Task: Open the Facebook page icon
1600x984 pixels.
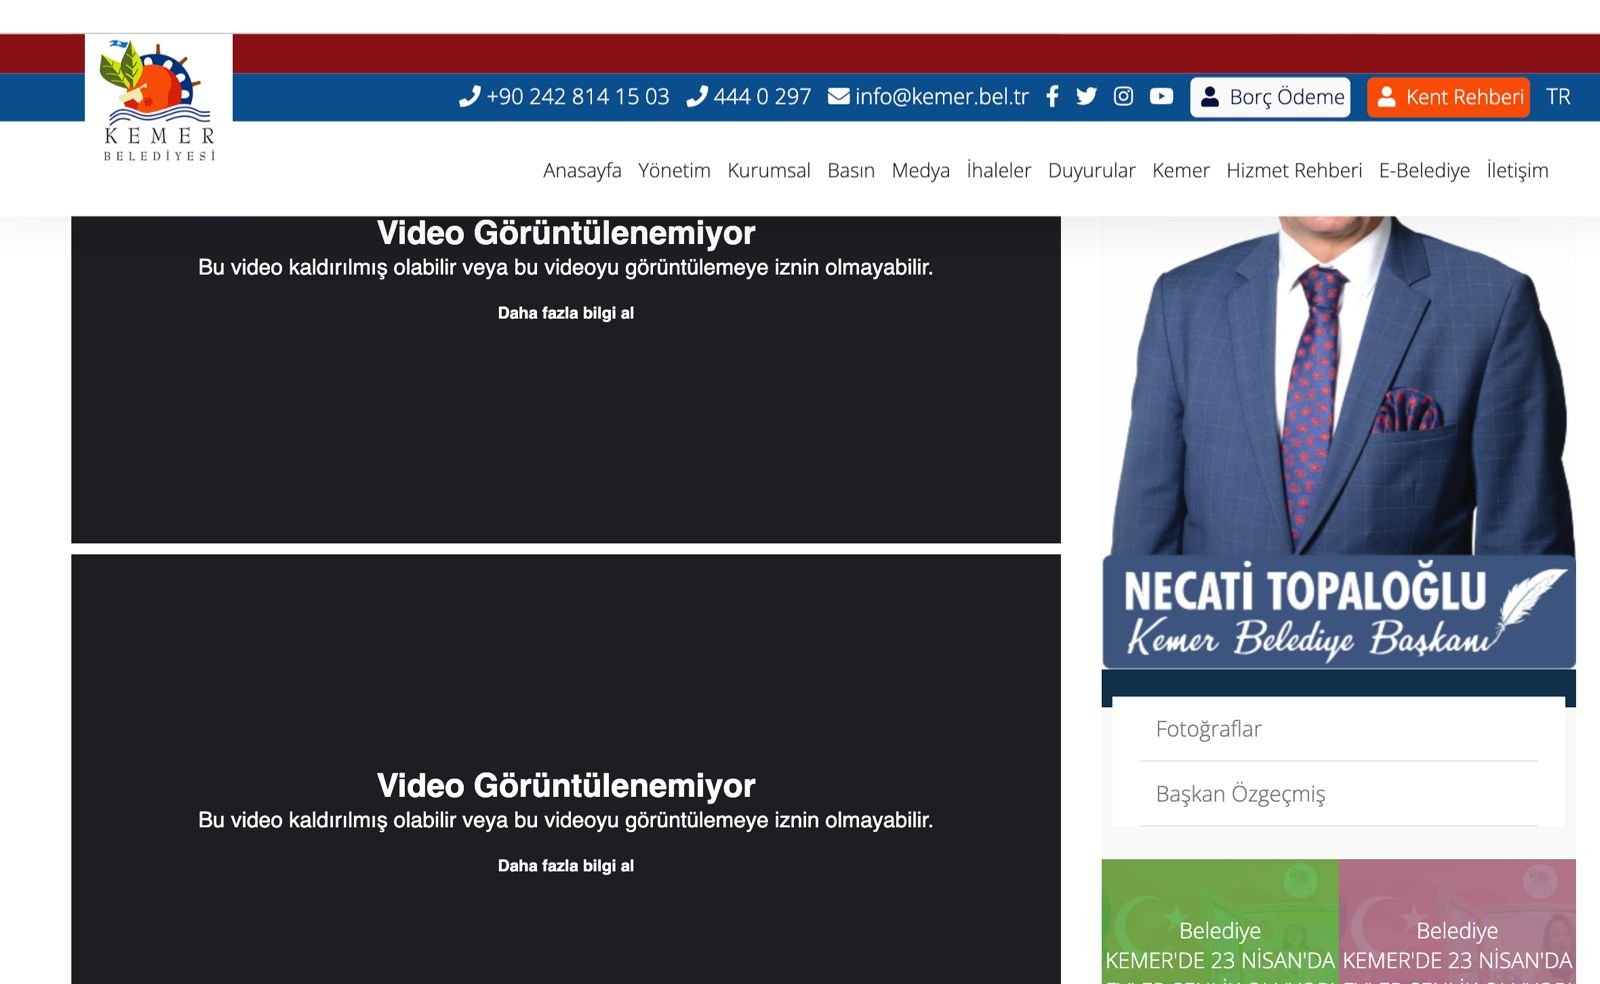Action: coord(1052,97)
